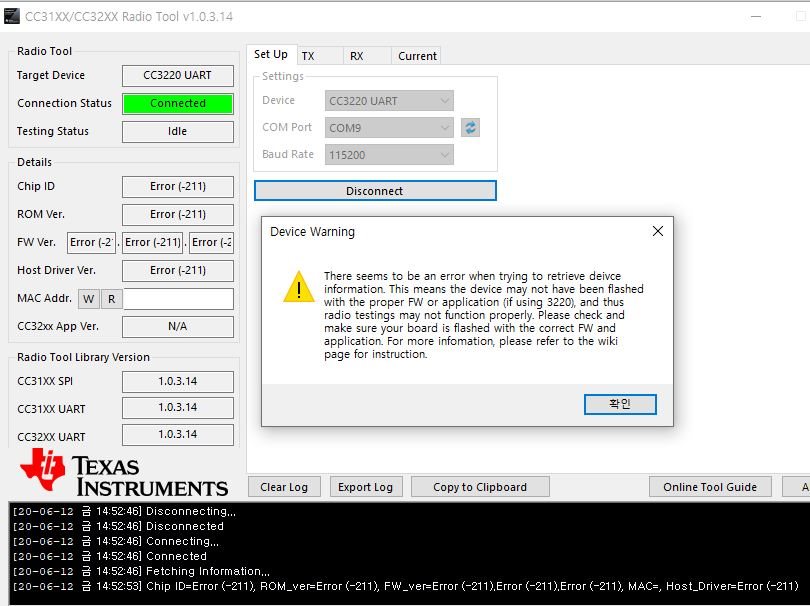Image resolution: width=810 pixels, height=606 pixels.
Task: Click the MAC address input field
Action: [x=178, y=299]
